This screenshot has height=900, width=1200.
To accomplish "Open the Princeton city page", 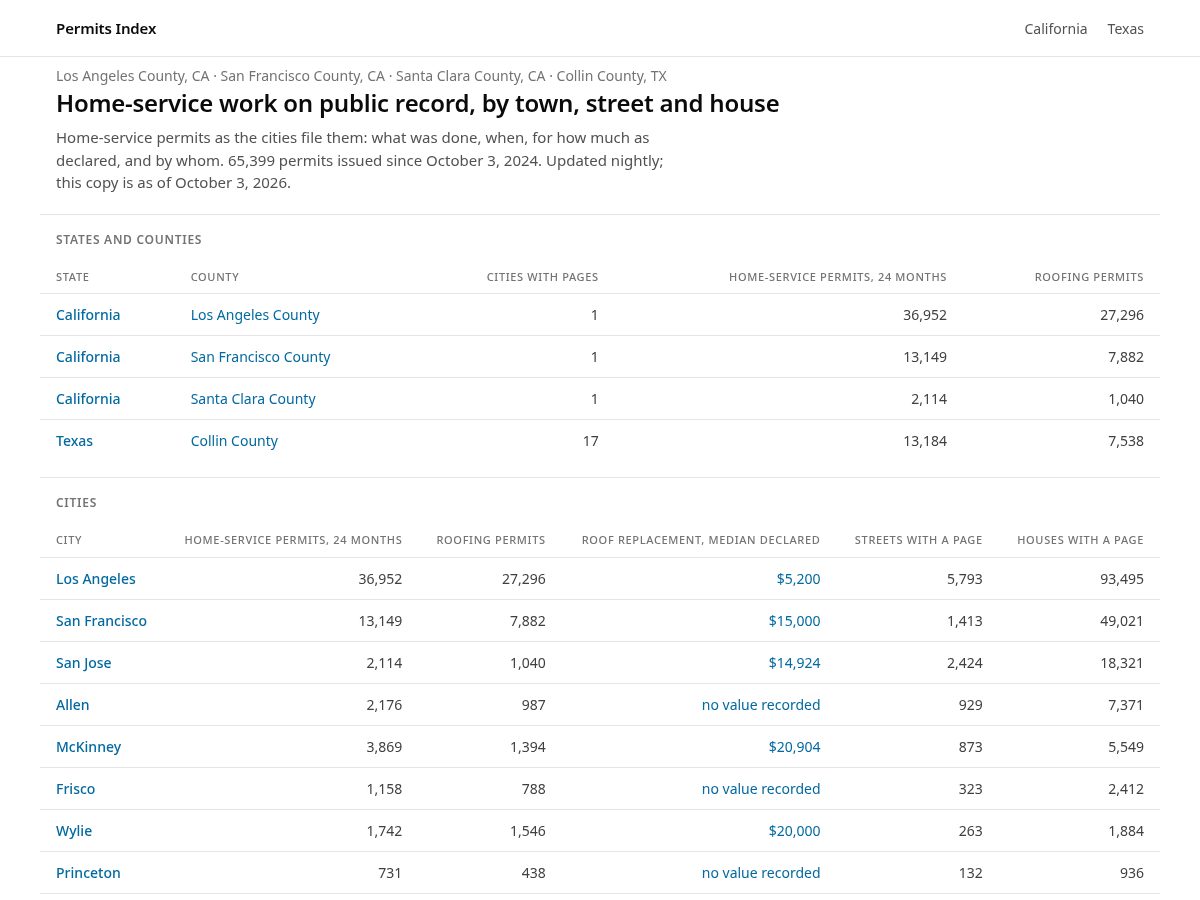I will (x=88, y=873).
